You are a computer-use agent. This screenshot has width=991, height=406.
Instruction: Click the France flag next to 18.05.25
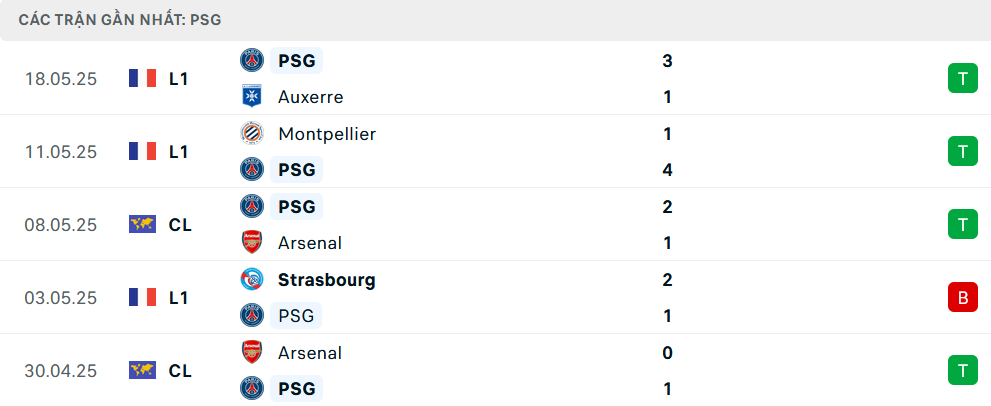(x=142, y=78)
